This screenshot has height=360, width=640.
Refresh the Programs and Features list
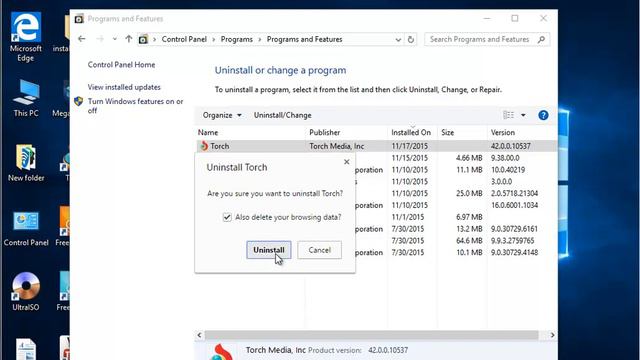(411, 40)
